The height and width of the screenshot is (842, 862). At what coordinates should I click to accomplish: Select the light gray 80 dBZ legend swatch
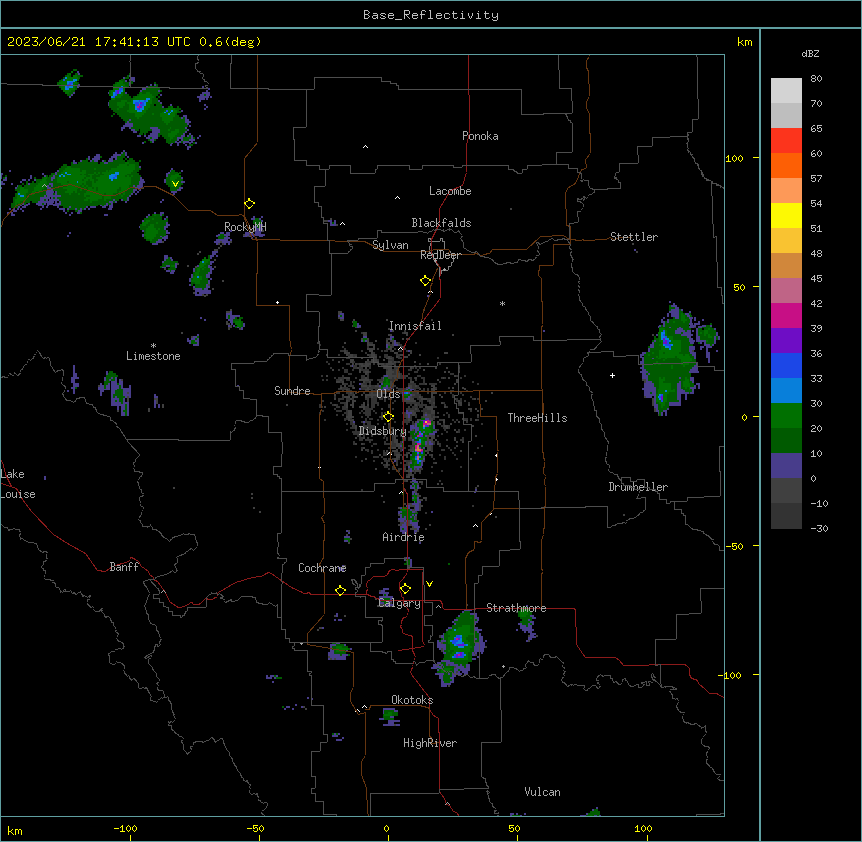(786, 90)
